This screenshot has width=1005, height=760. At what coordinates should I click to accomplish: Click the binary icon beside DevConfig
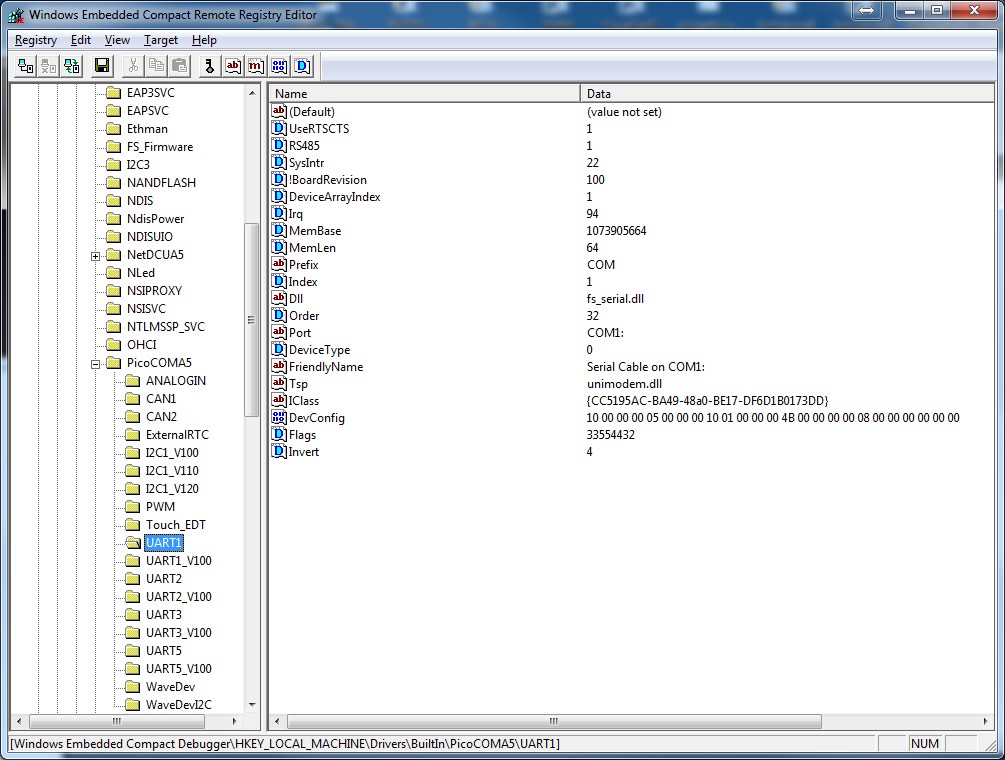(x=279, y=418)
